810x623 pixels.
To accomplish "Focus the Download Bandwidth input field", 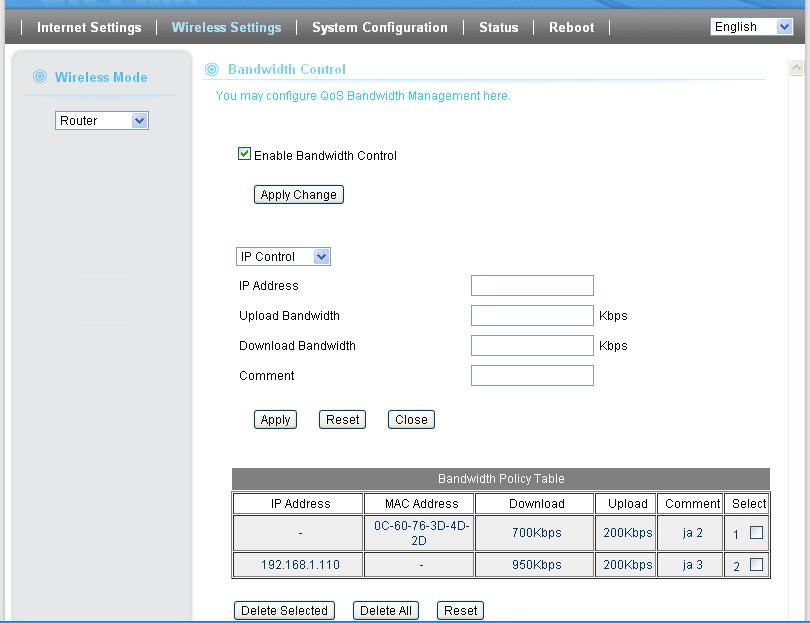I will [532, 346].
